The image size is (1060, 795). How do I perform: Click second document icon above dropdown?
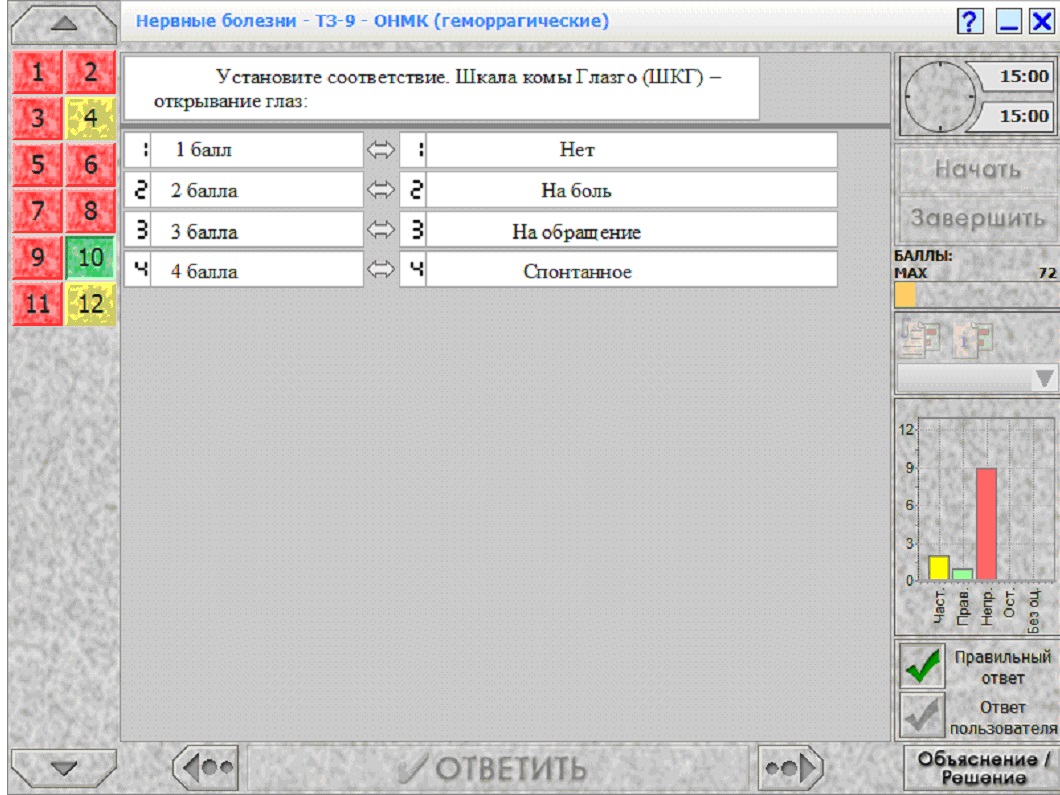click(x=973, y=338)
